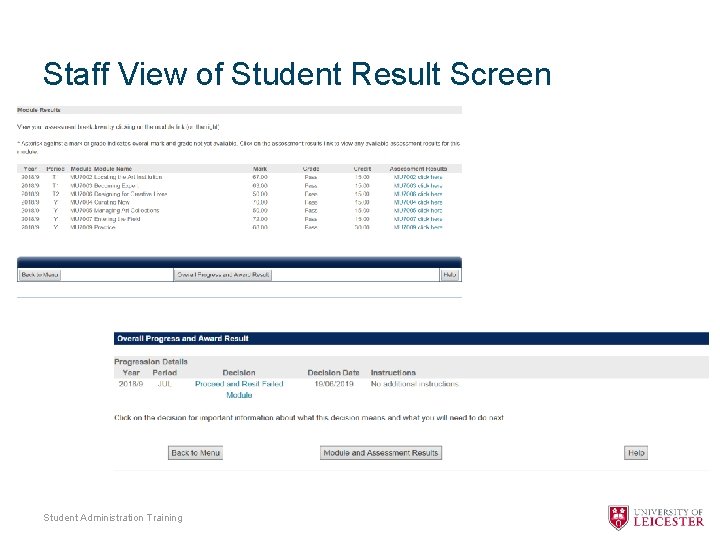Select the JUL period value

pyautogui.click(x=164, y=384)
